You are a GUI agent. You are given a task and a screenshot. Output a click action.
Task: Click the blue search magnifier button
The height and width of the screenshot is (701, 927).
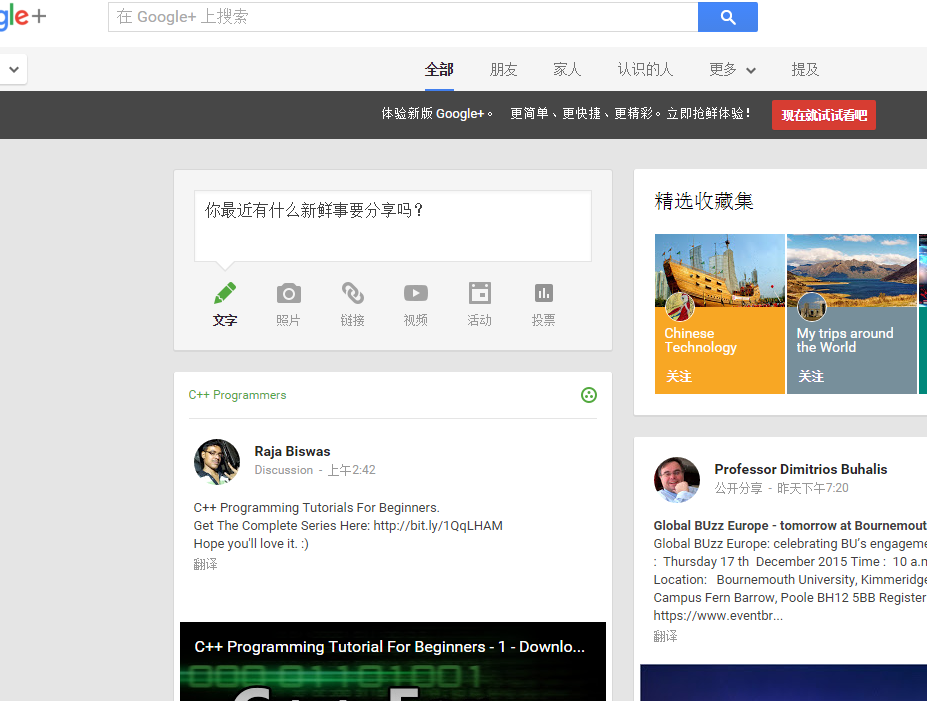(728, 17)
